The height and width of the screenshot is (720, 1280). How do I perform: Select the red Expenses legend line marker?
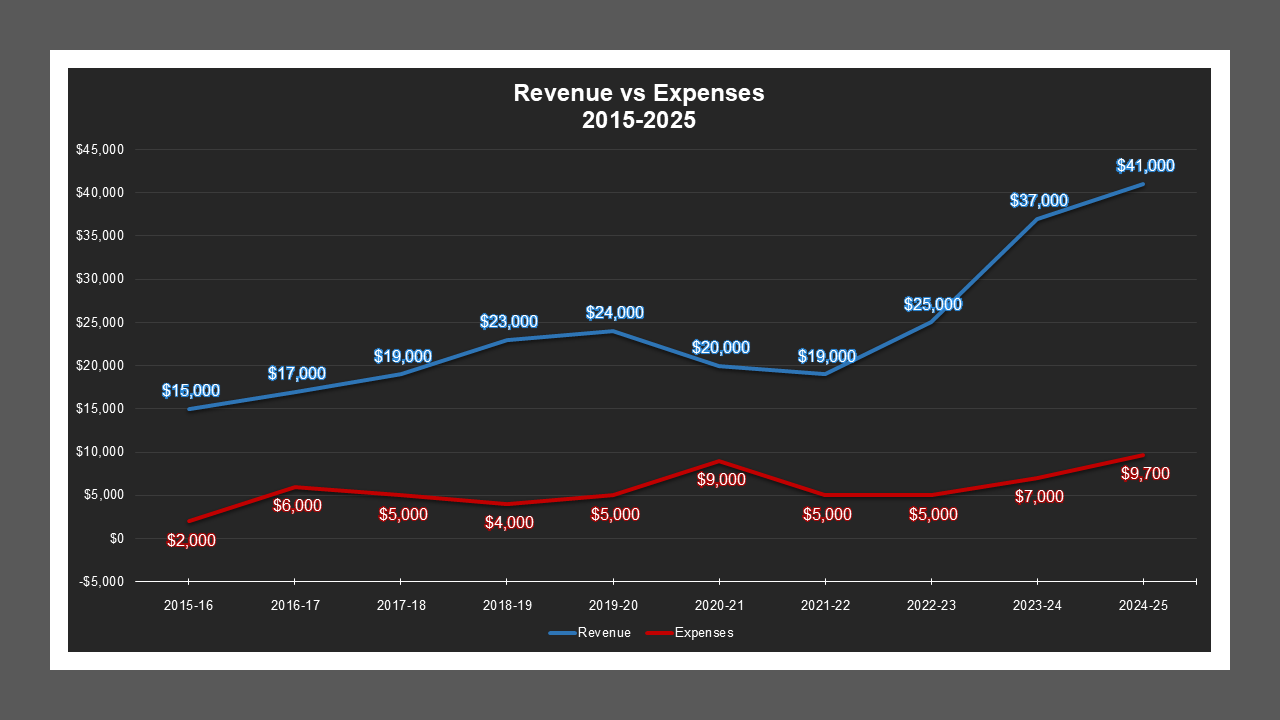(658, 633)
